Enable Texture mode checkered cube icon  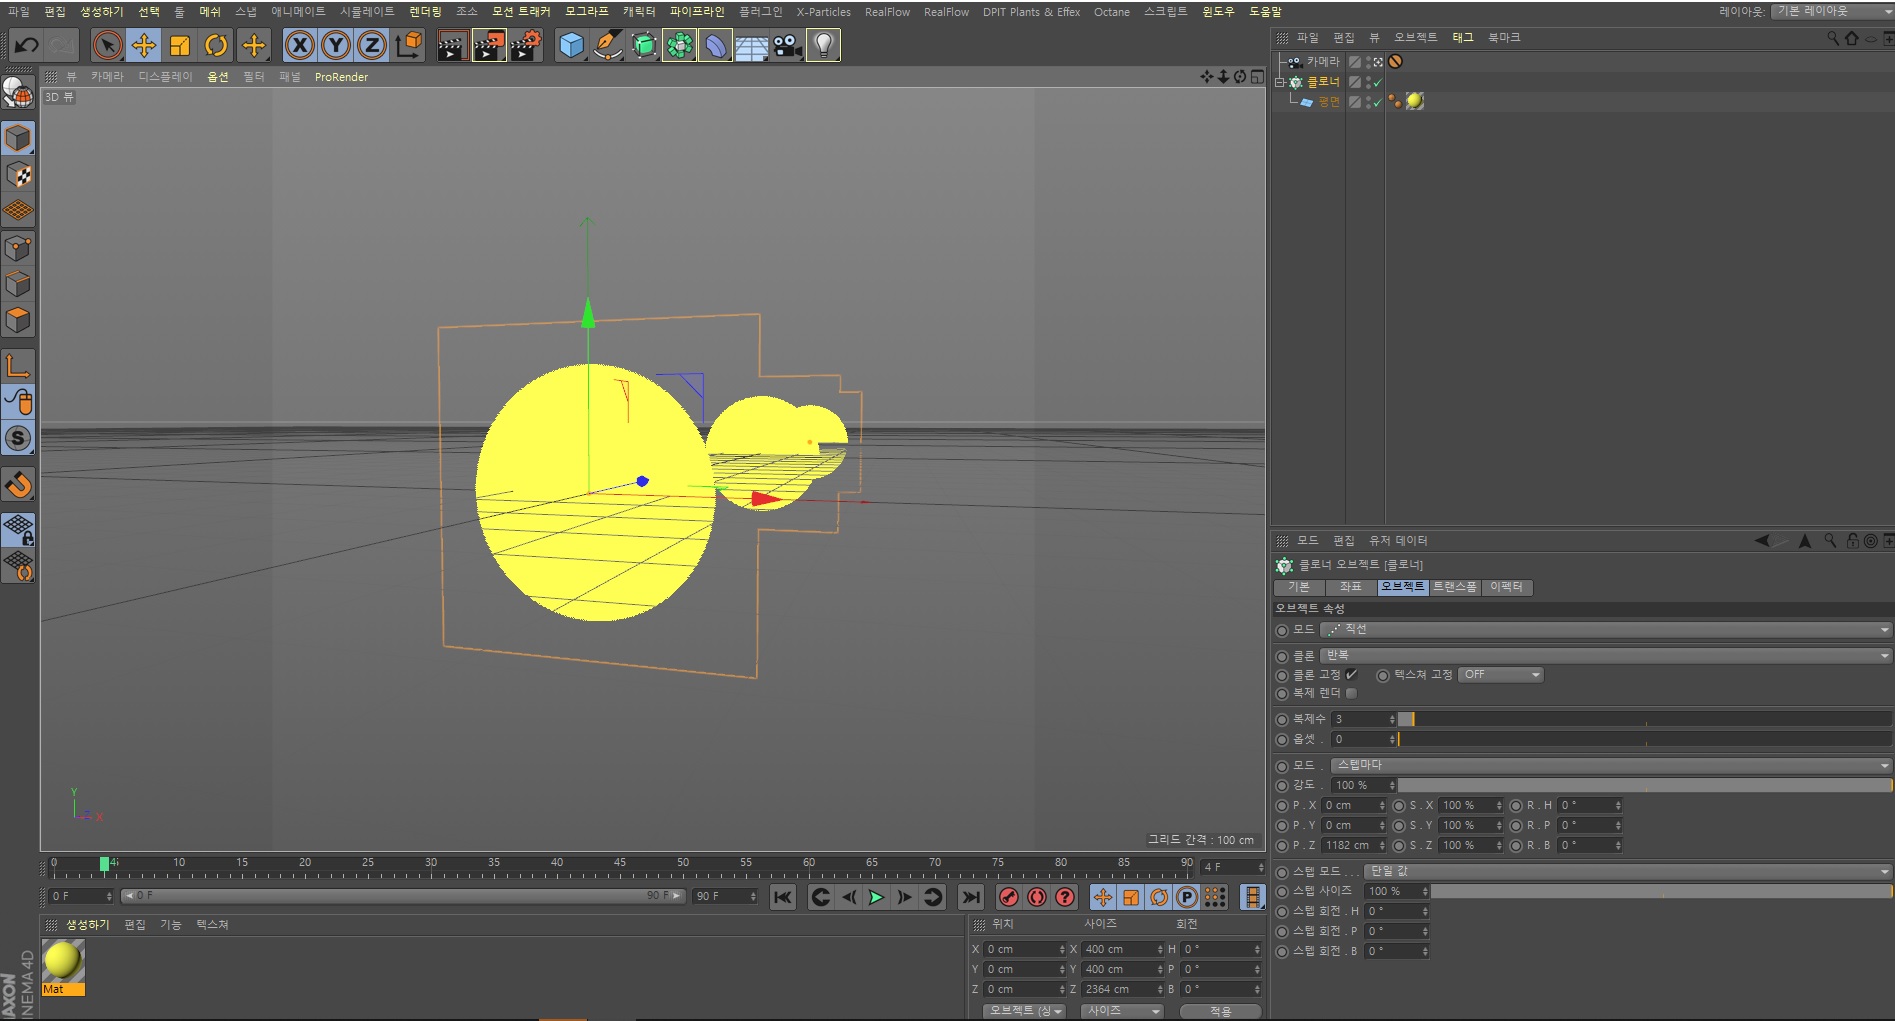pos(18,175)
